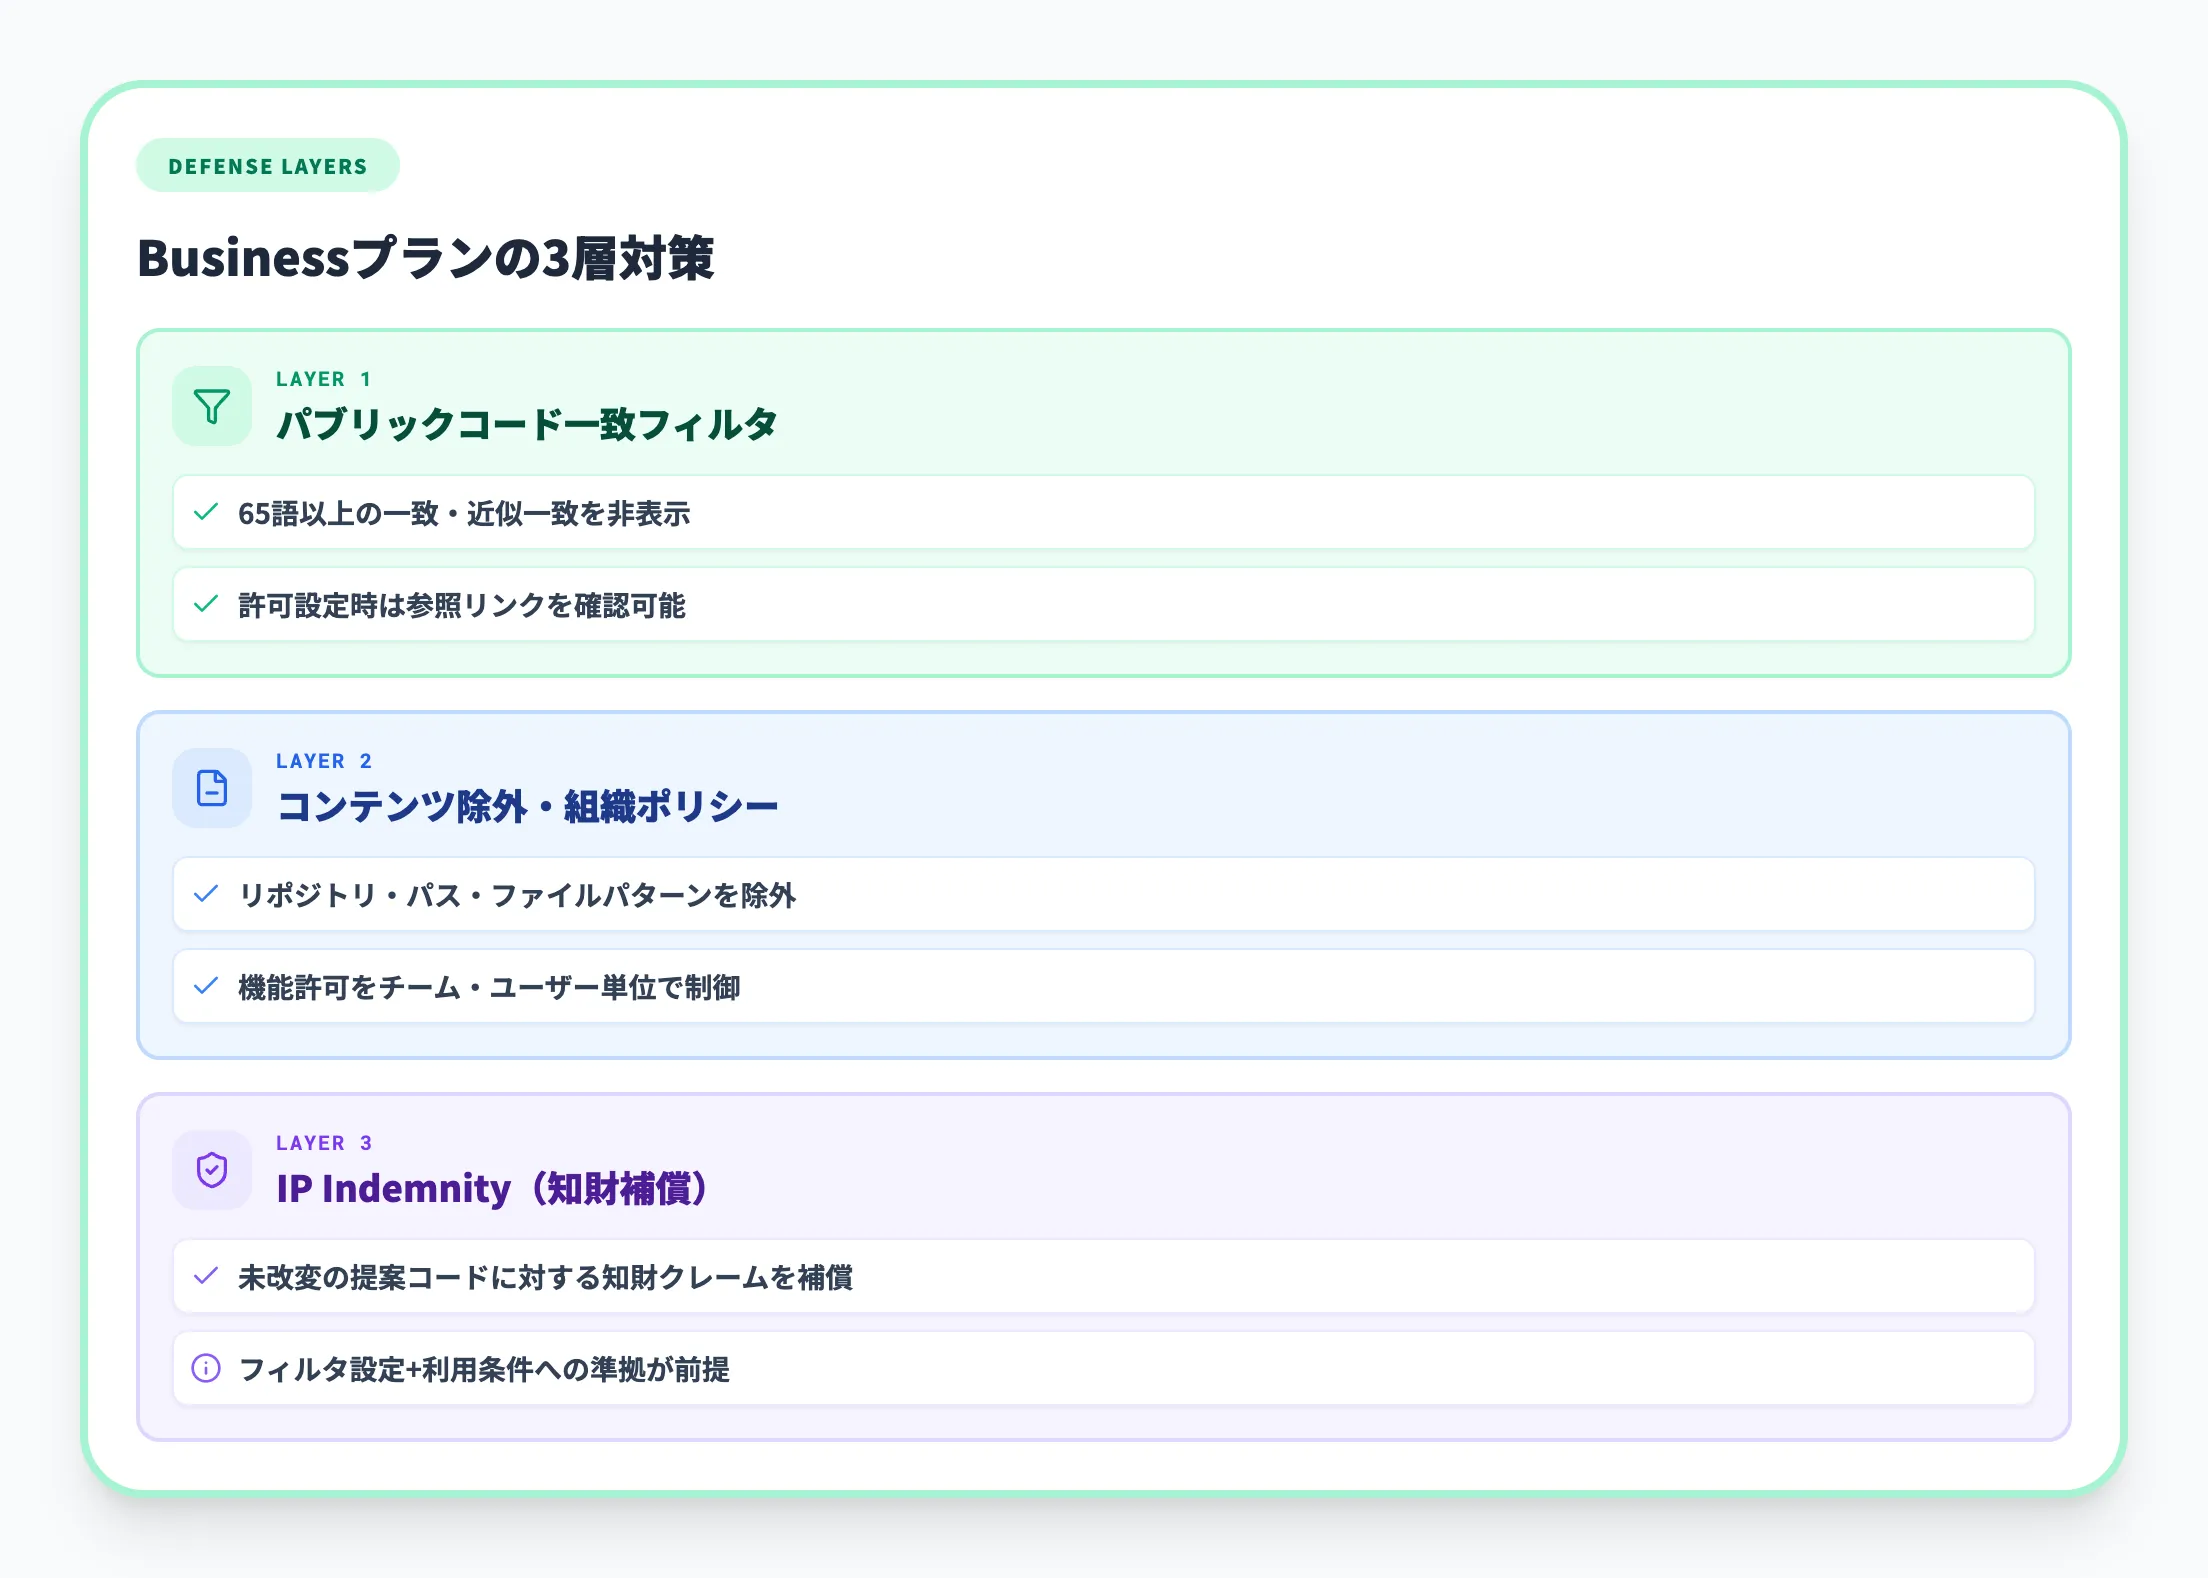This screenshot has height=1578, width=2208.
Task: Click the Businessプランの3層対策 heading
Action: [x=426, y=258]
